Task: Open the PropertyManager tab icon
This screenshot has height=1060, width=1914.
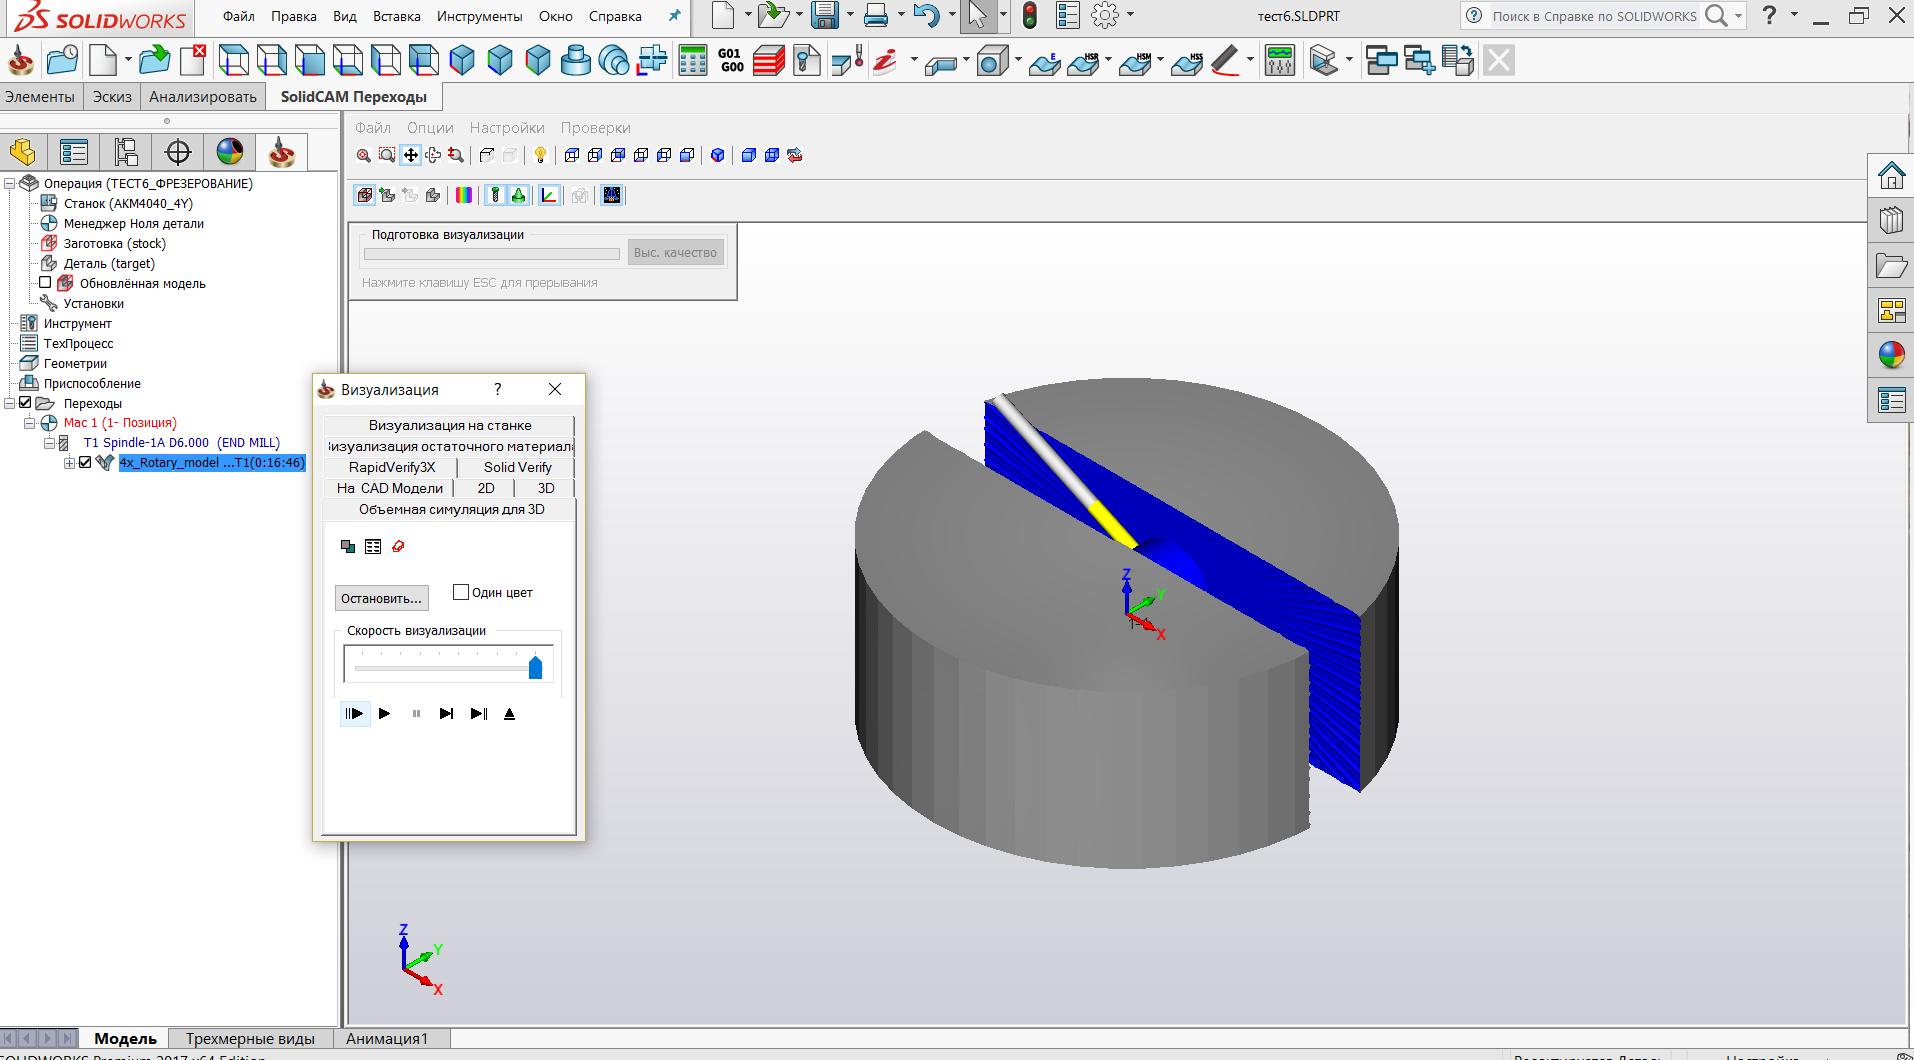Action: click(x=74, y=152)
